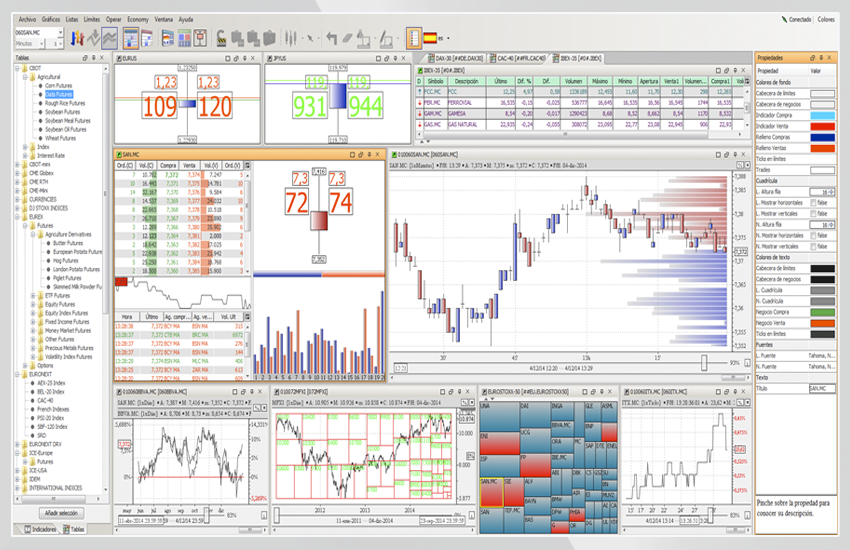
Task: Toggle L. Mostrar horizontales checkbox
Action: pyautogui.click(x=813, y=203)
